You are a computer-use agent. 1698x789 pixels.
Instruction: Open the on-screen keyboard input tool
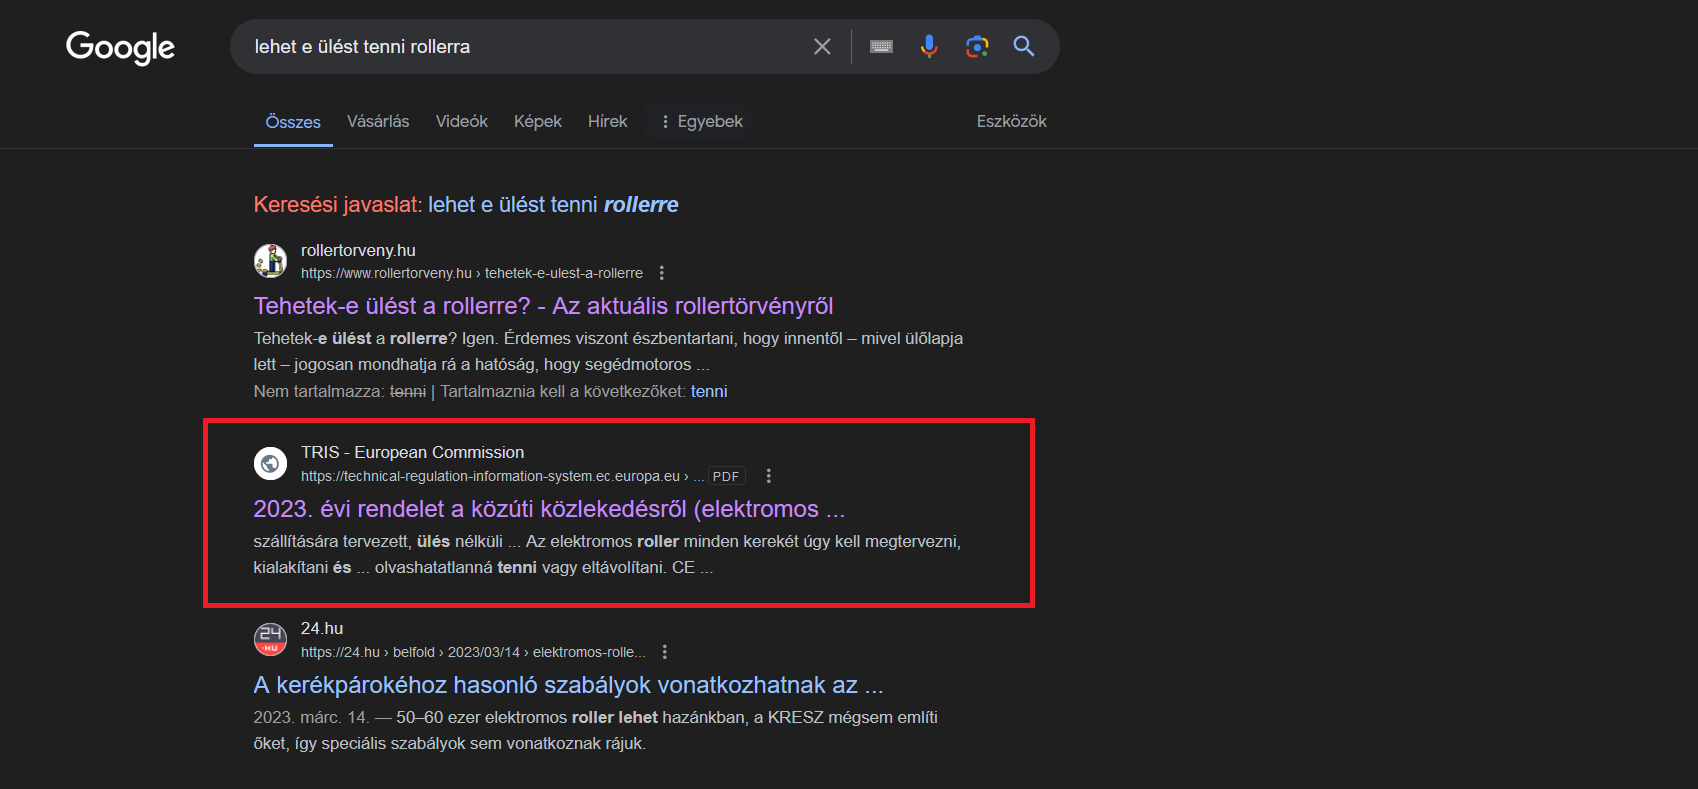pos(881,46)
